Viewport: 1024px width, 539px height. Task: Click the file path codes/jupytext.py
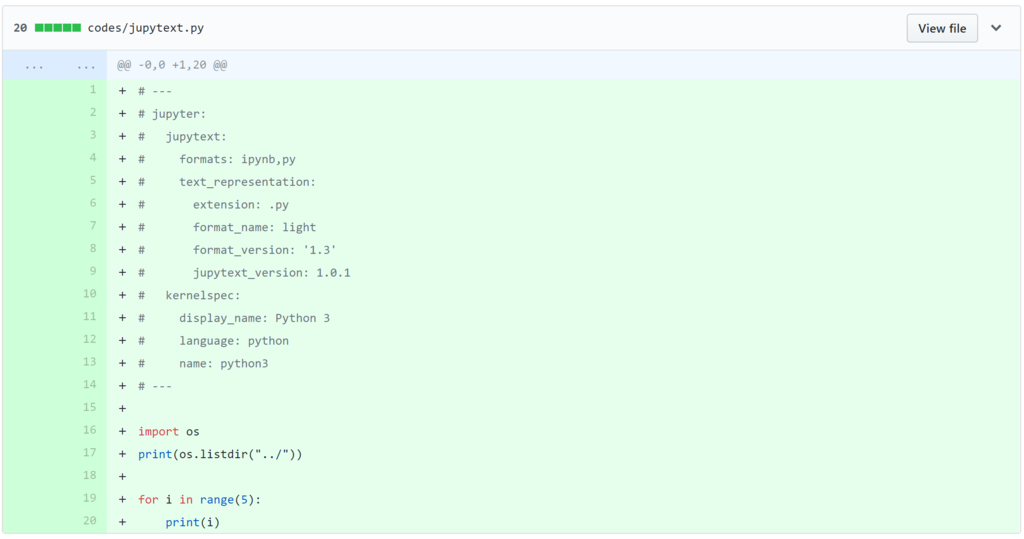pos(146,28)
